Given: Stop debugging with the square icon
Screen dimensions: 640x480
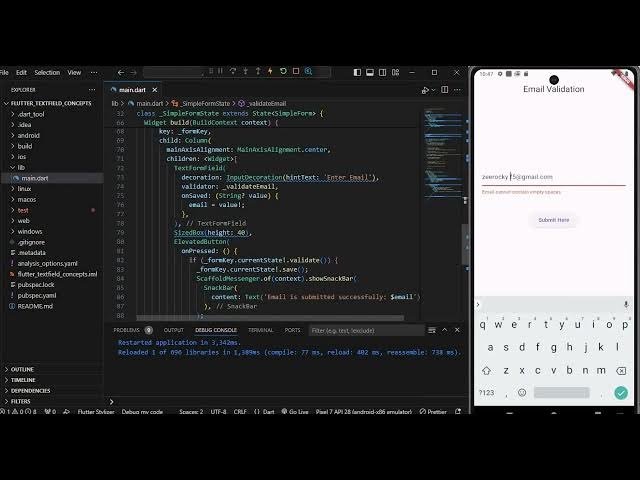Looking at the screenshot, I should coord(296,71).
